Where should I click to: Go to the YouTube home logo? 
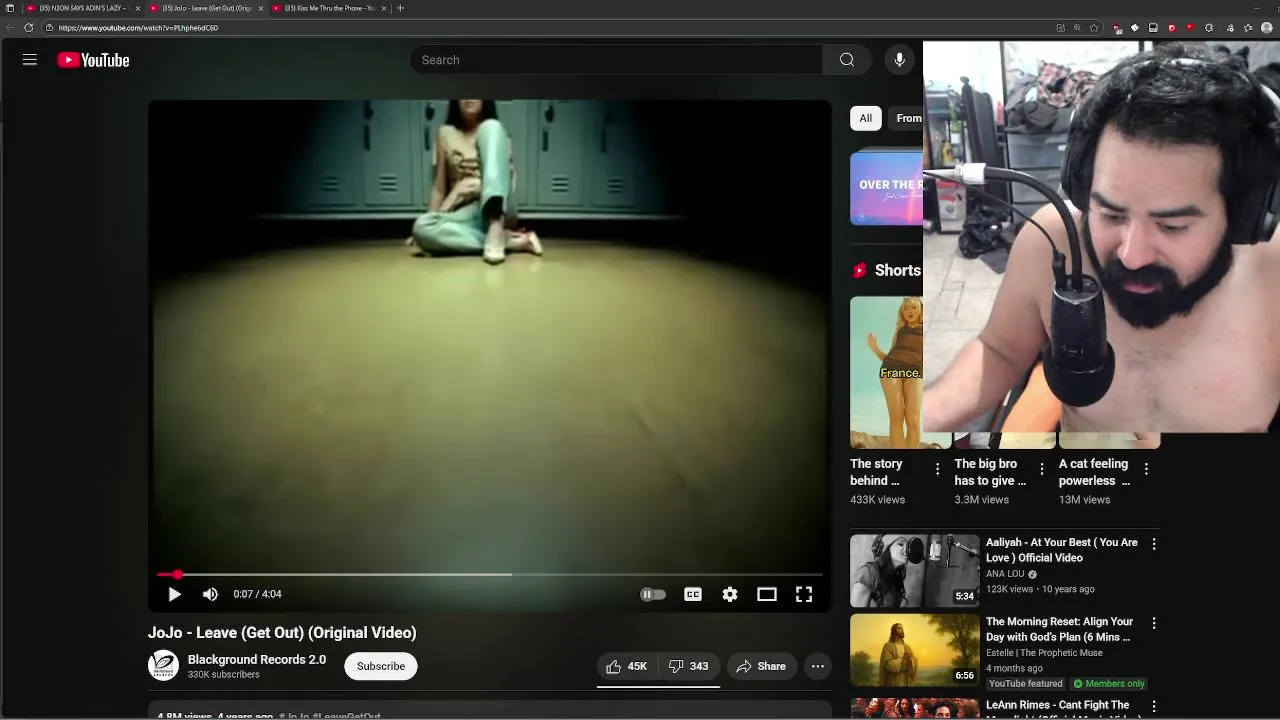[x=93, y=60]
